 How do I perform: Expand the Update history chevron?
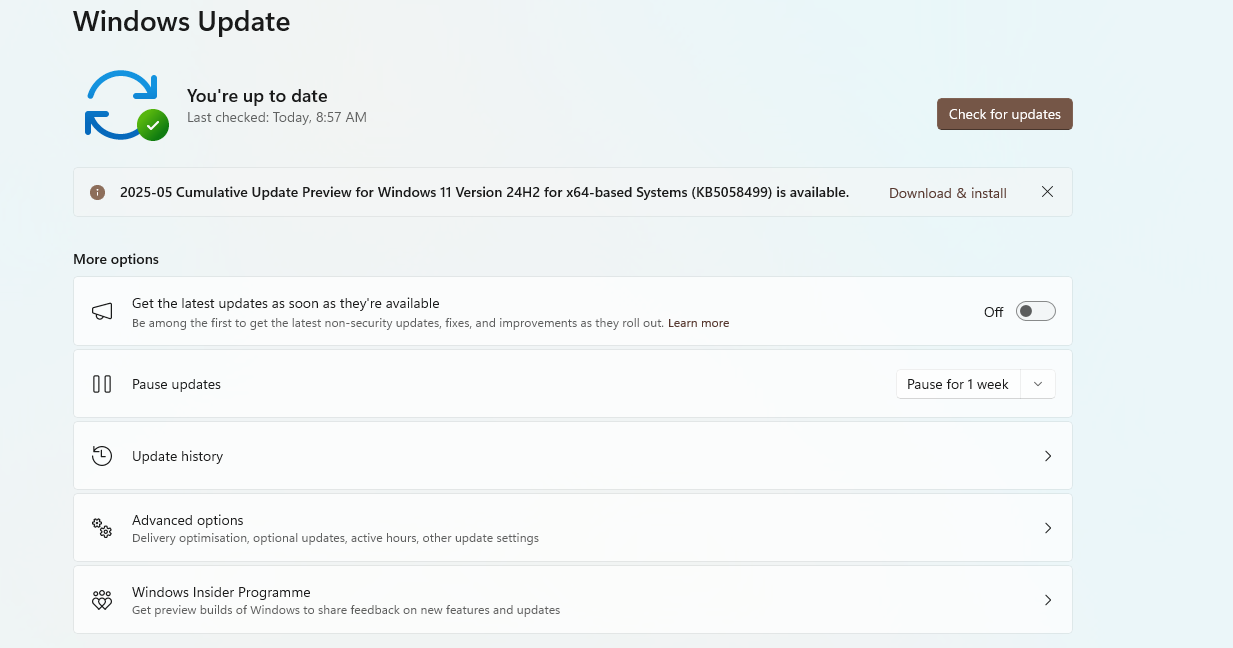point(1048,456)
